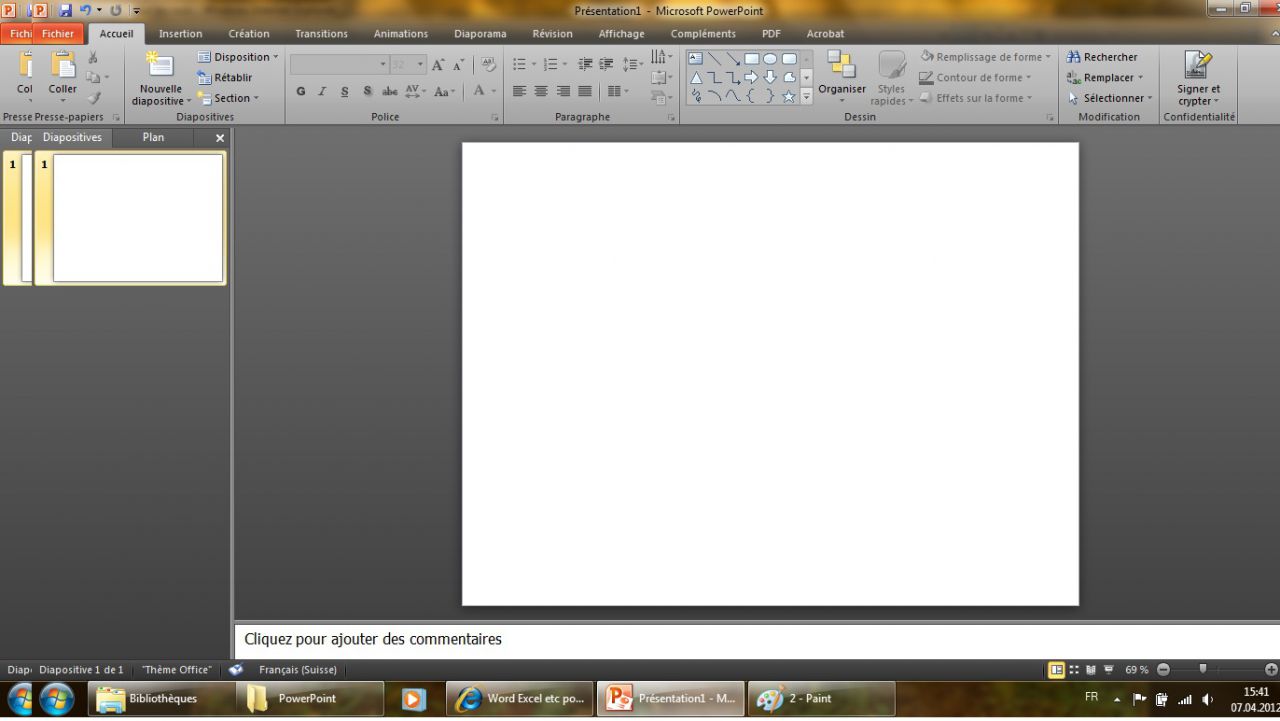The width and height of the screenshot is (1280, 721).
Task: Click the Organiser arrange icon
Action: click(842, 65)
